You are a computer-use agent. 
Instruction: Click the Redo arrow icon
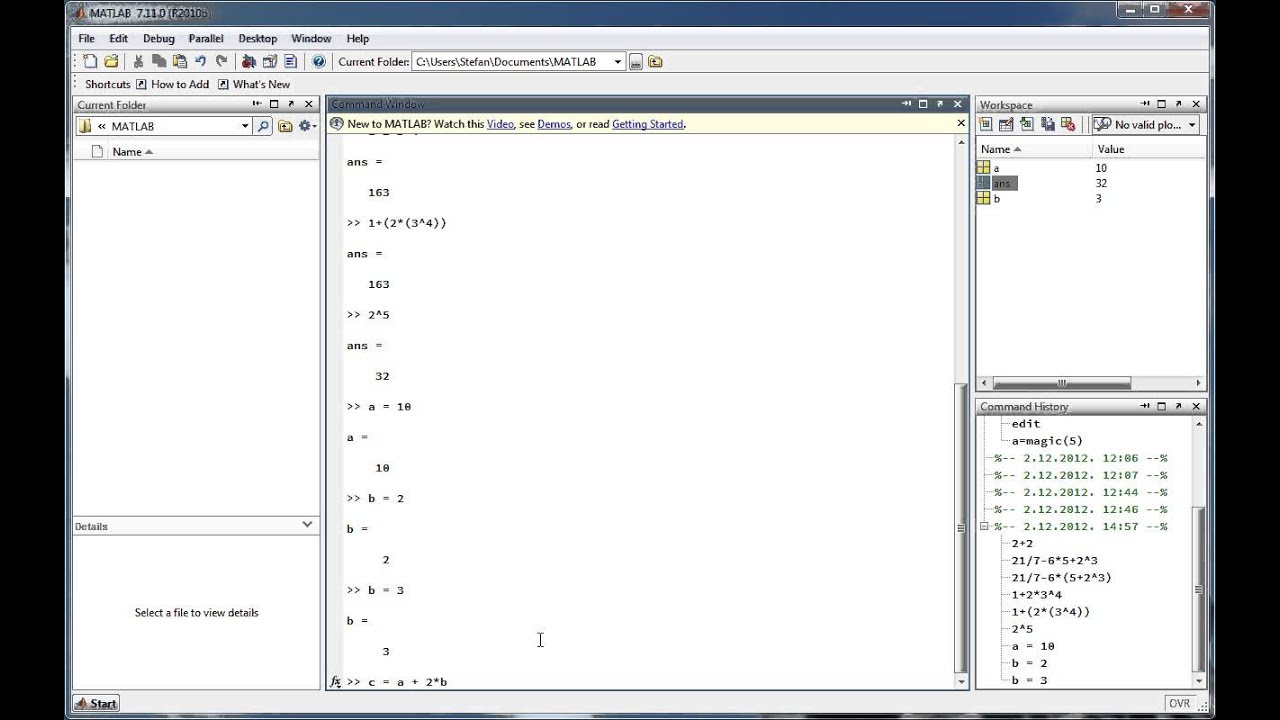pos(221,61)
